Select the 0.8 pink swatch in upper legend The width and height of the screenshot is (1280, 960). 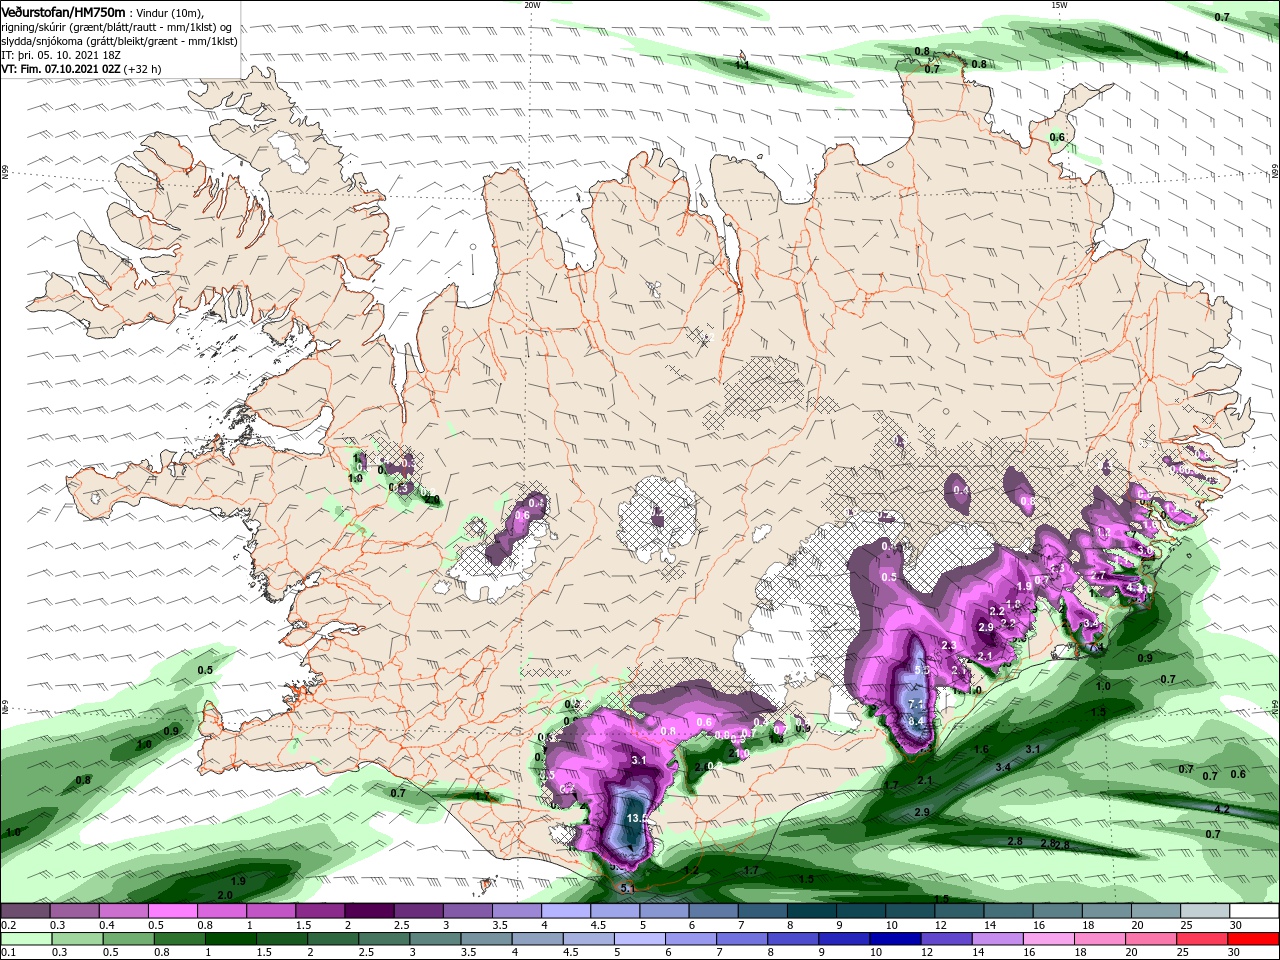click(x=222, y=911)
